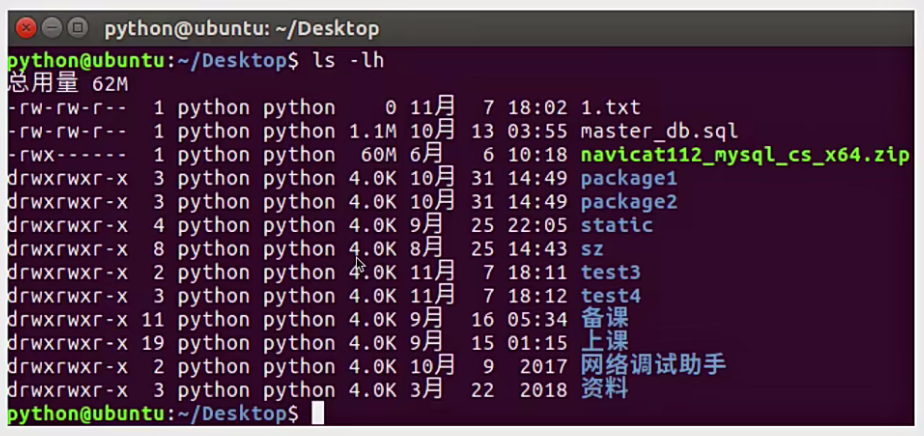Select the 网络调试助手 directory name
The width and height of the screenshot is (924, 436).
(653, 365)
